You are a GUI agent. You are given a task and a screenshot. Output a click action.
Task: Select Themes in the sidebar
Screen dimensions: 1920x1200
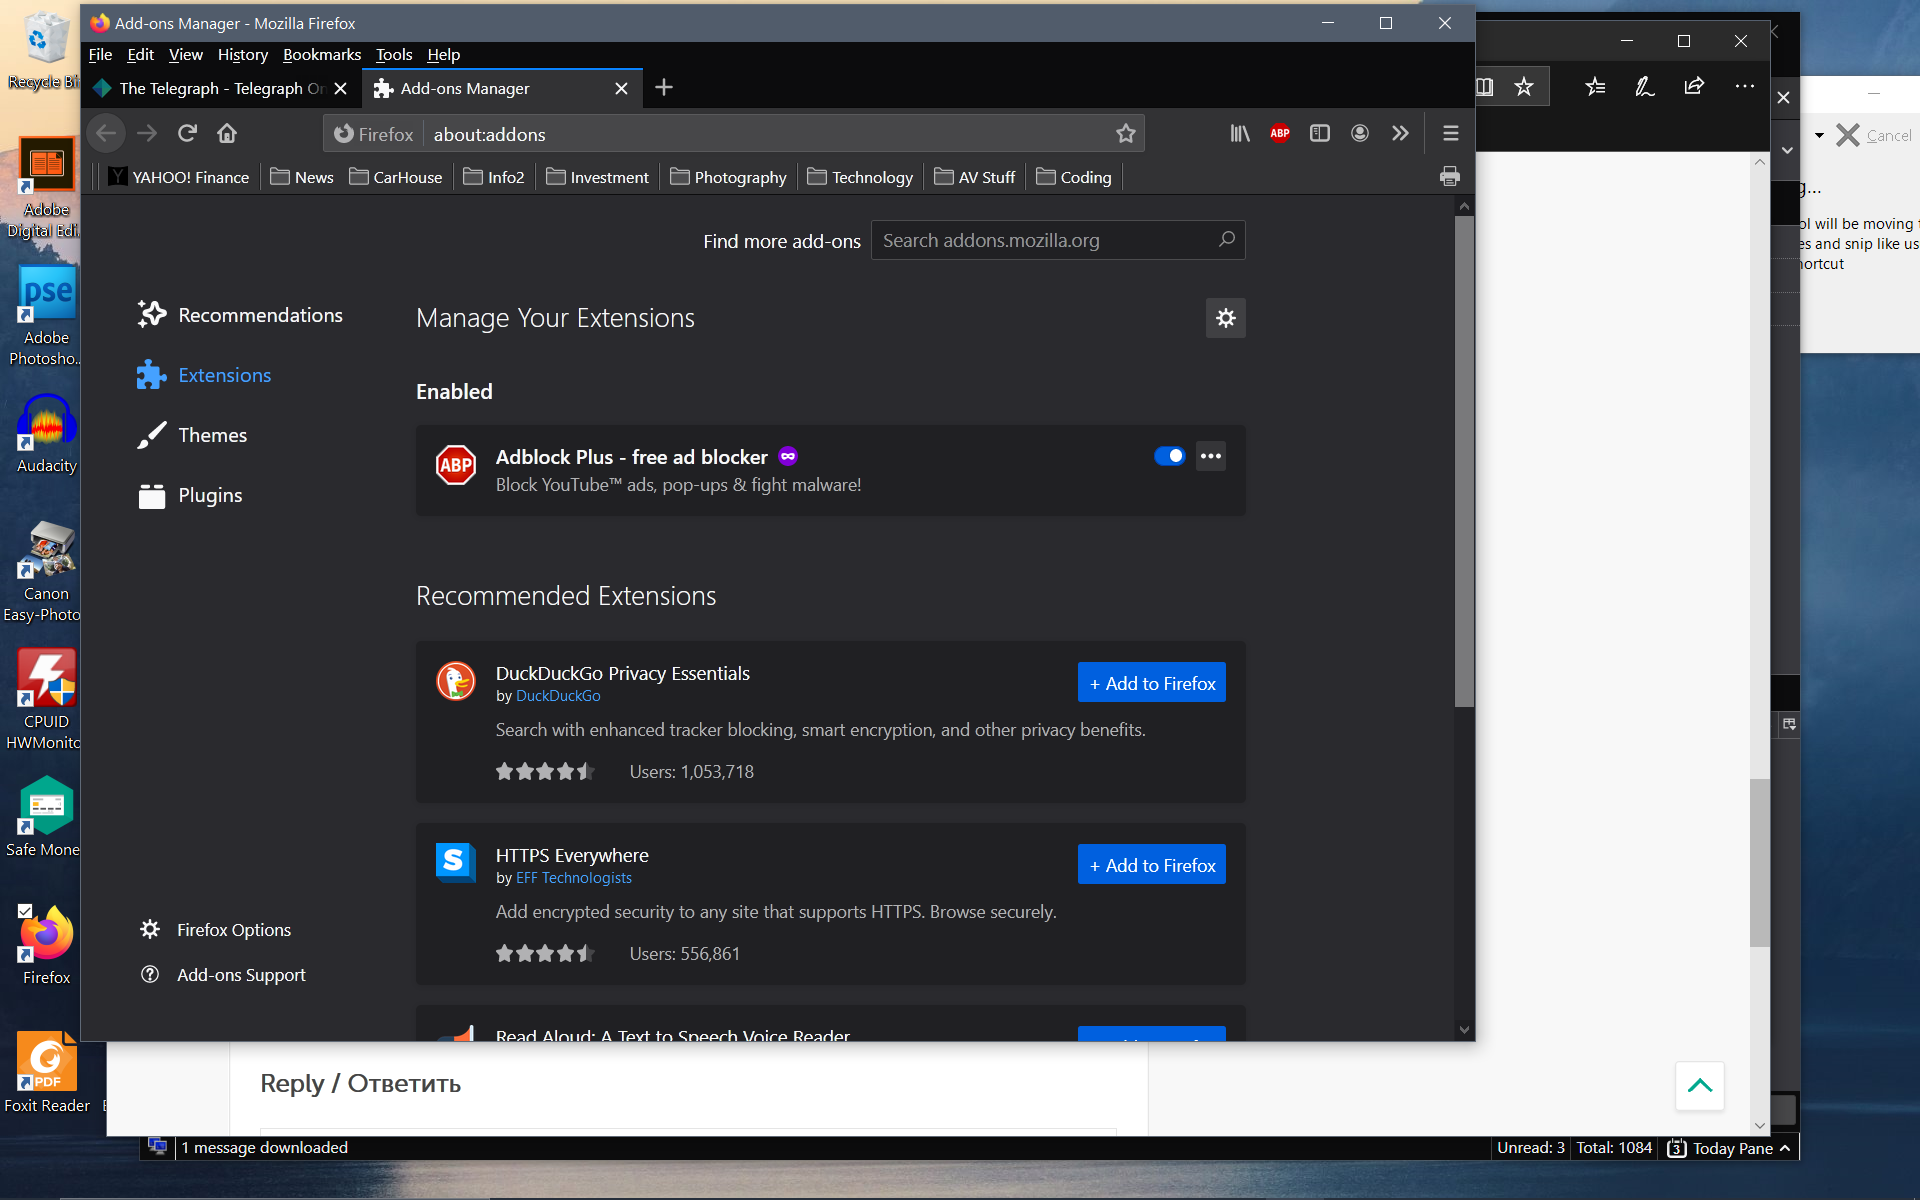pyautogui.click(x=212, y=435)
